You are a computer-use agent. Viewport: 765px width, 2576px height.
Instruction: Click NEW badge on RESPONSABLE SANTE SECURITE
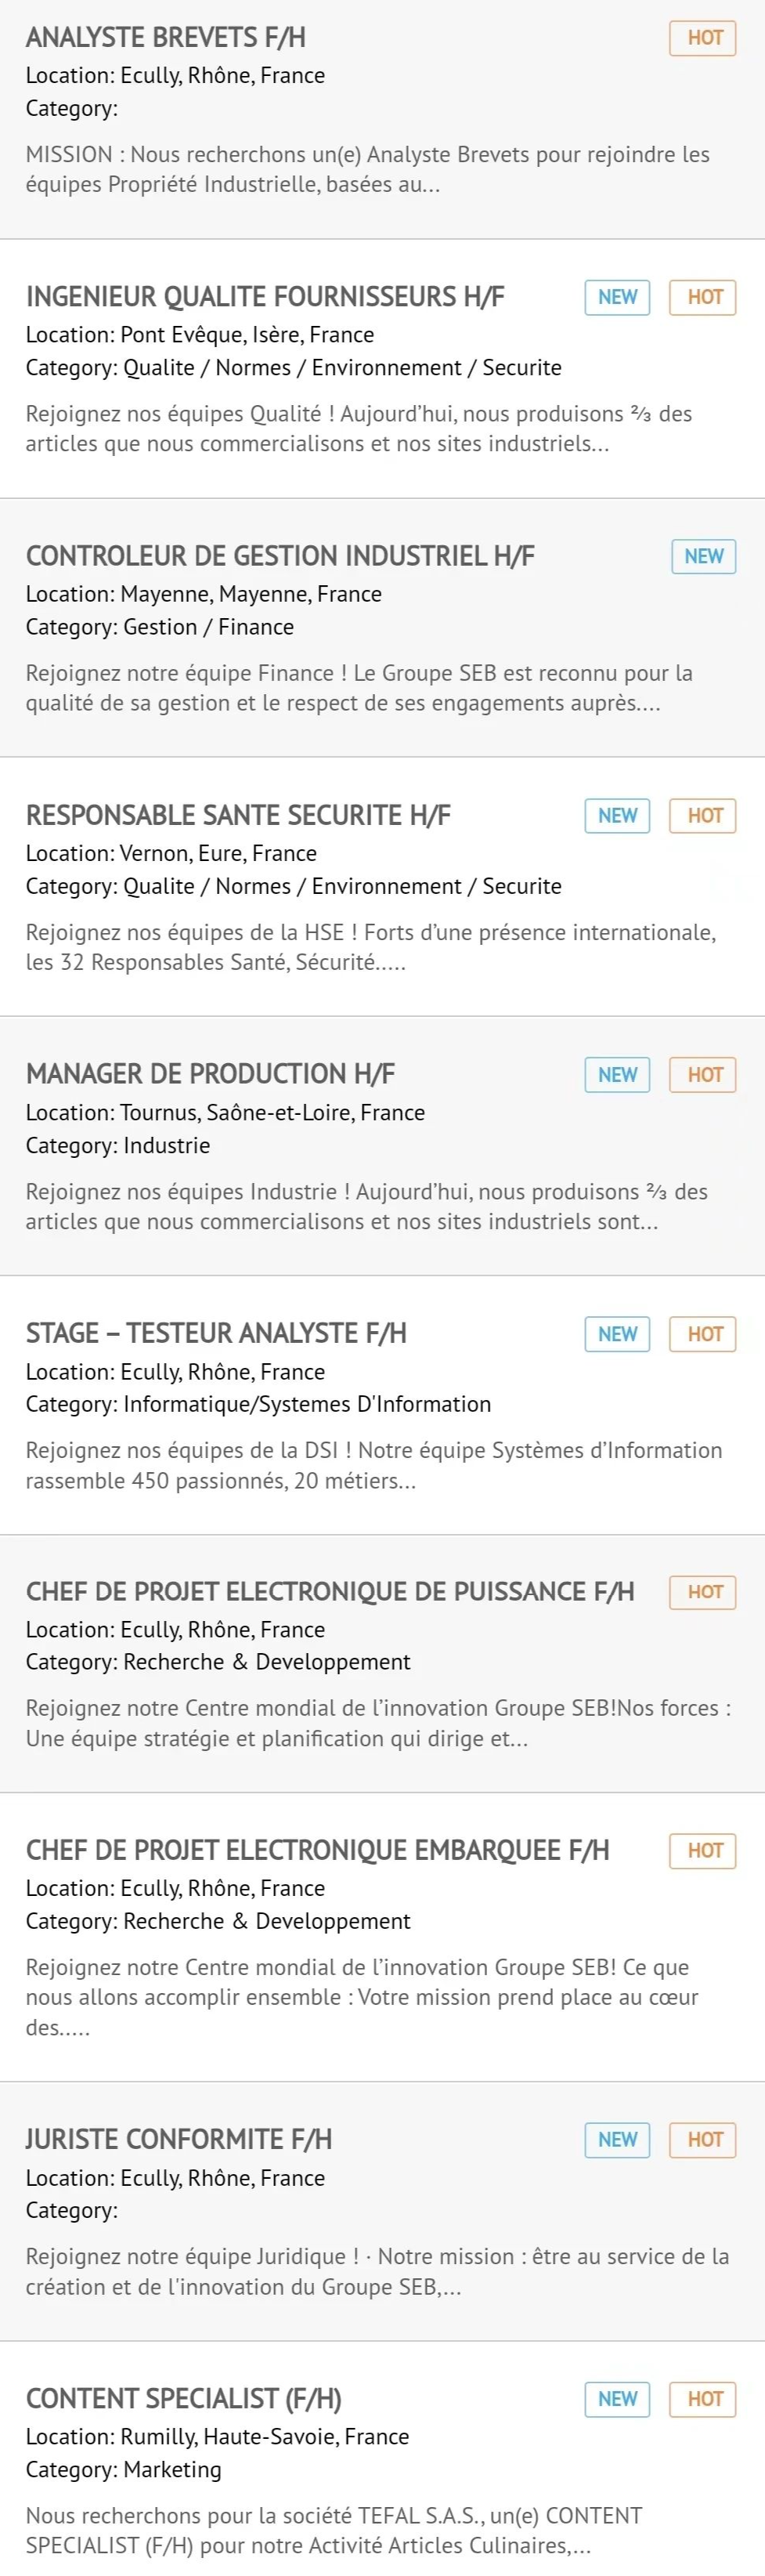click(617, 815)
